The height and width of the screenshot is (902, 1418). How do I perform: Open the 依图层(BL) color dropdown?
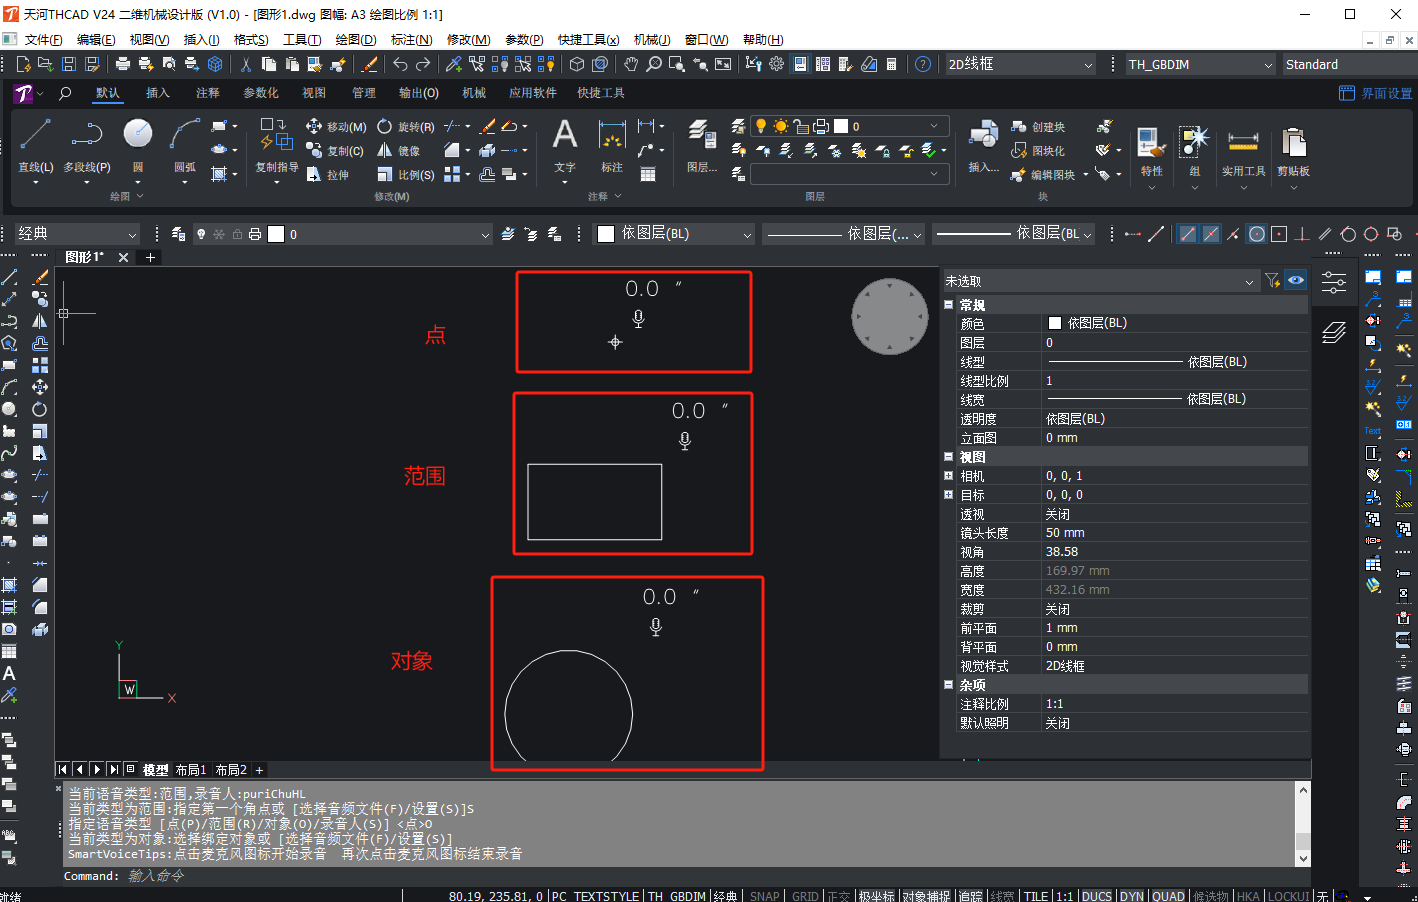[x=675, y=234]
